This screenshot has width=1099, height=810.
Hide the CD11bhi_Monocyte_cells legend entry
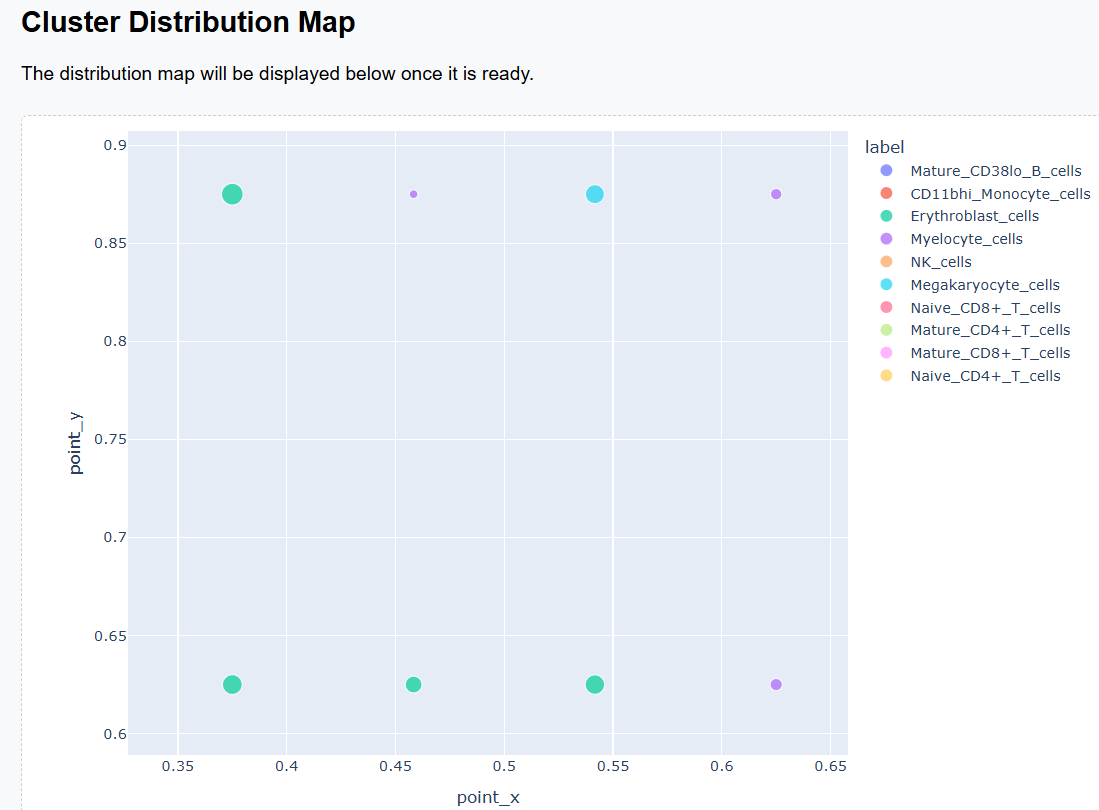click(x=999, y=194)
